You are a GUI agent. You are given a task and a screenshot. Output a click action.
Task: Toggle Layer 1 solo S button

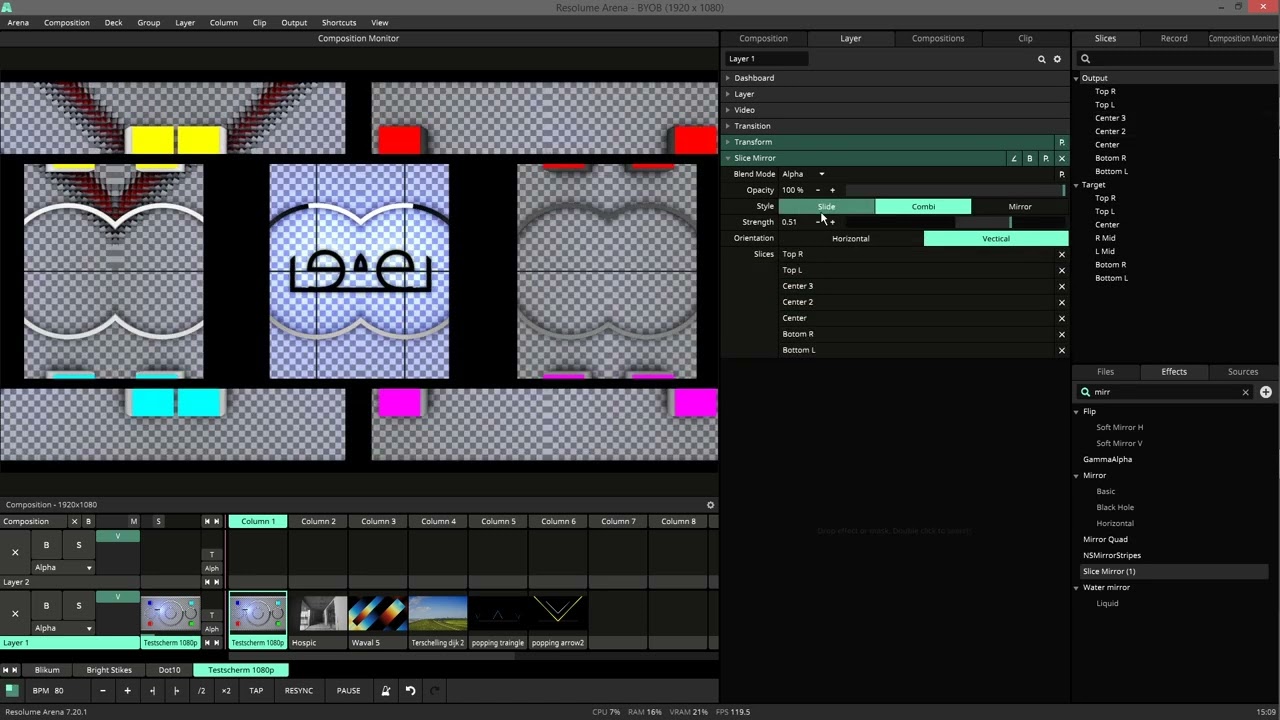[x=79, y=605]
